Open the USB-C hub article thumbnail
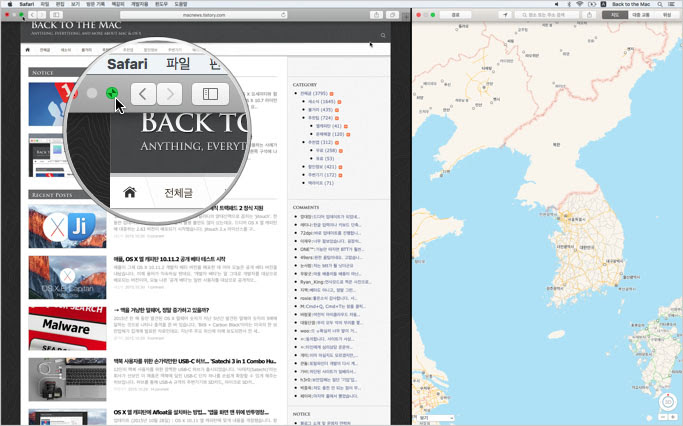Screen dimensions: 683x426 68,379
